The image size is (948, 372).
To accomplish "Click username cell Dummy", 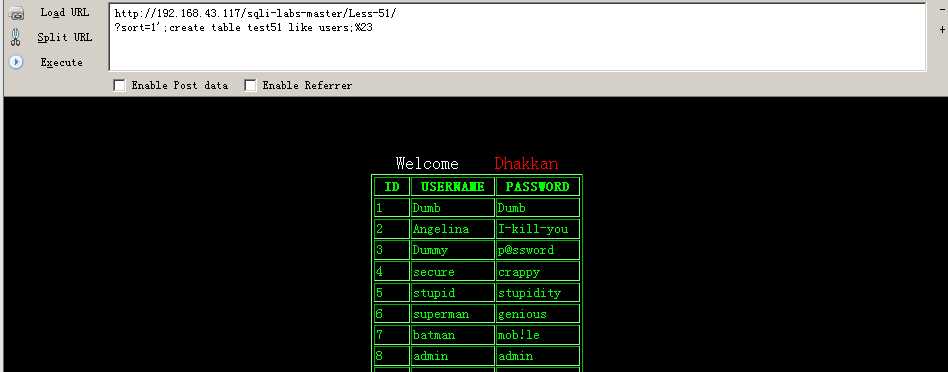I will 453,250.
